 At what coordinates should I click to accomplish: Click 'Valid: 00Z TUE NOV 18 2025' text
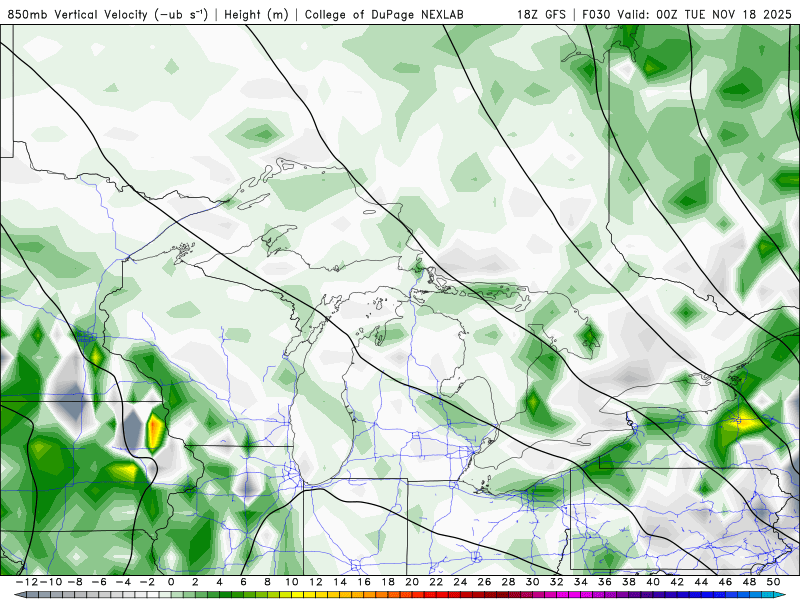[705, 14]
